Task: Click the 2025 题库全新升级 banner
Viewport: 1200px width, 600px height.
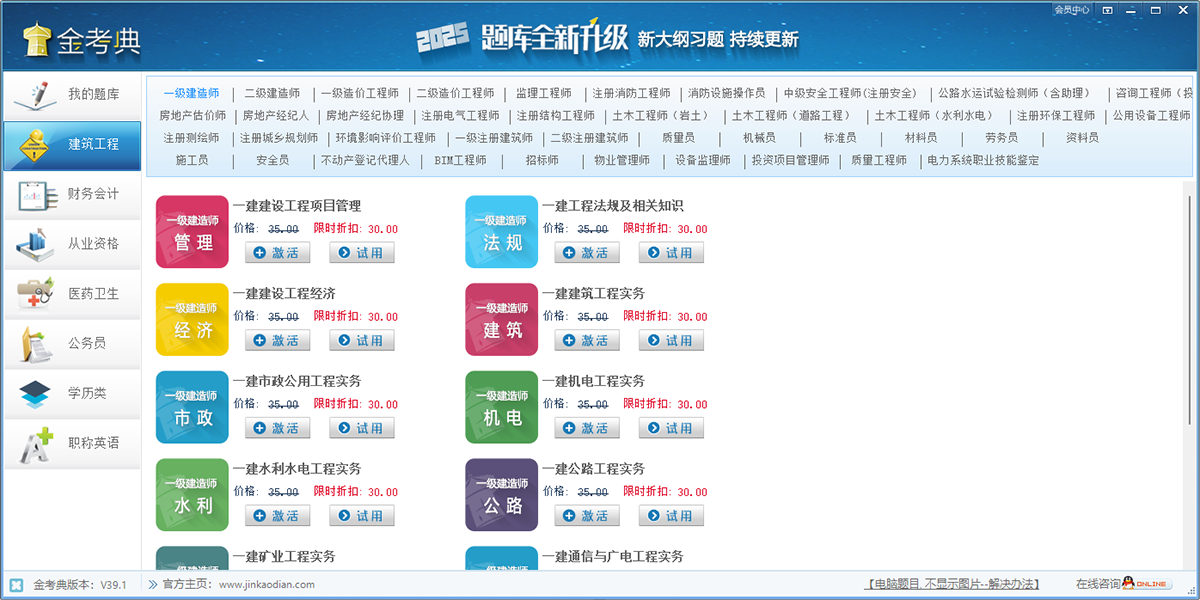Action: pyautogui.click(x=608, y=40)
